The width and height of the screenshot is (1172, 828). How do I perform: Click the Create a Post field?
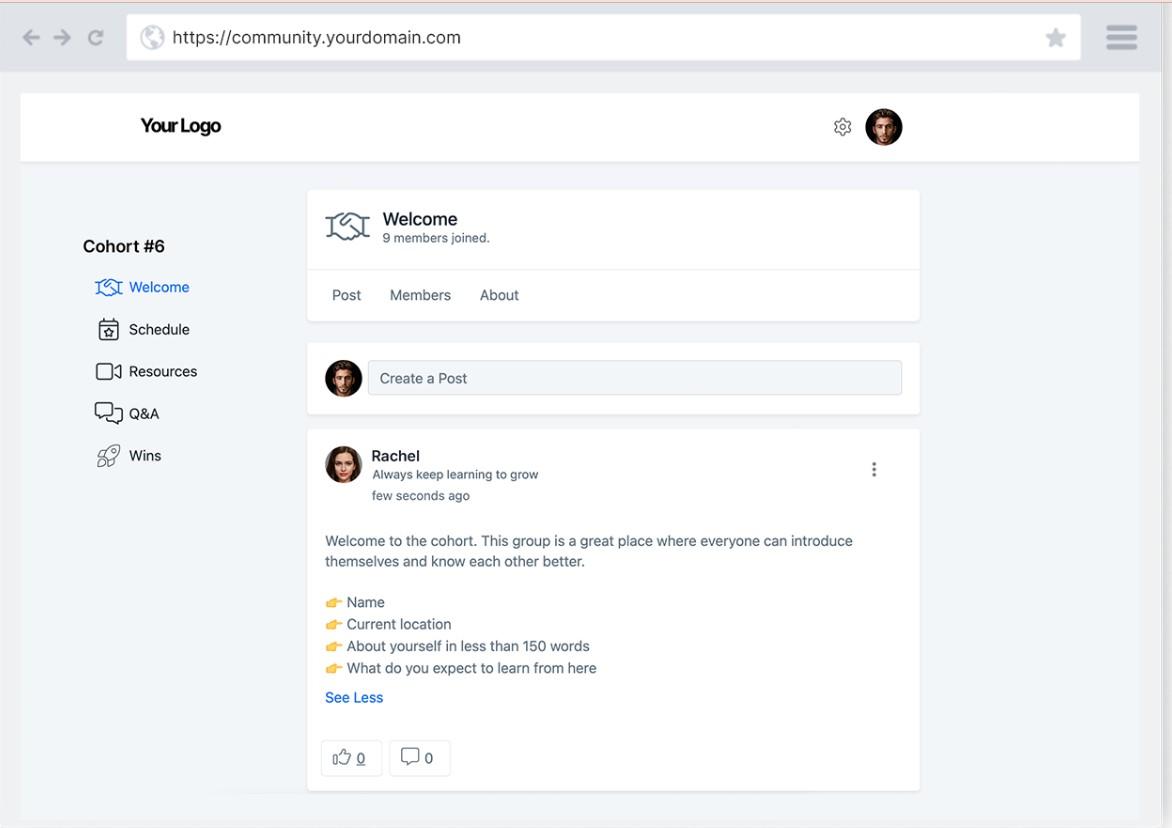point(634,378)
